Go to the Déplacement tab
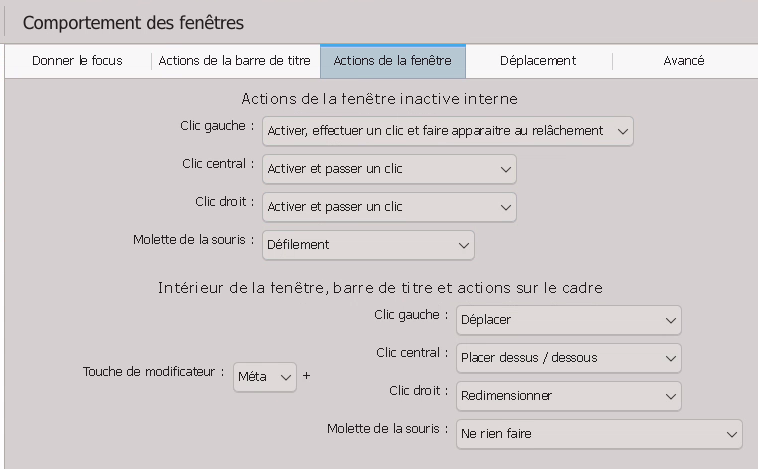Screen dimensions: 758x469 (538, 61)
